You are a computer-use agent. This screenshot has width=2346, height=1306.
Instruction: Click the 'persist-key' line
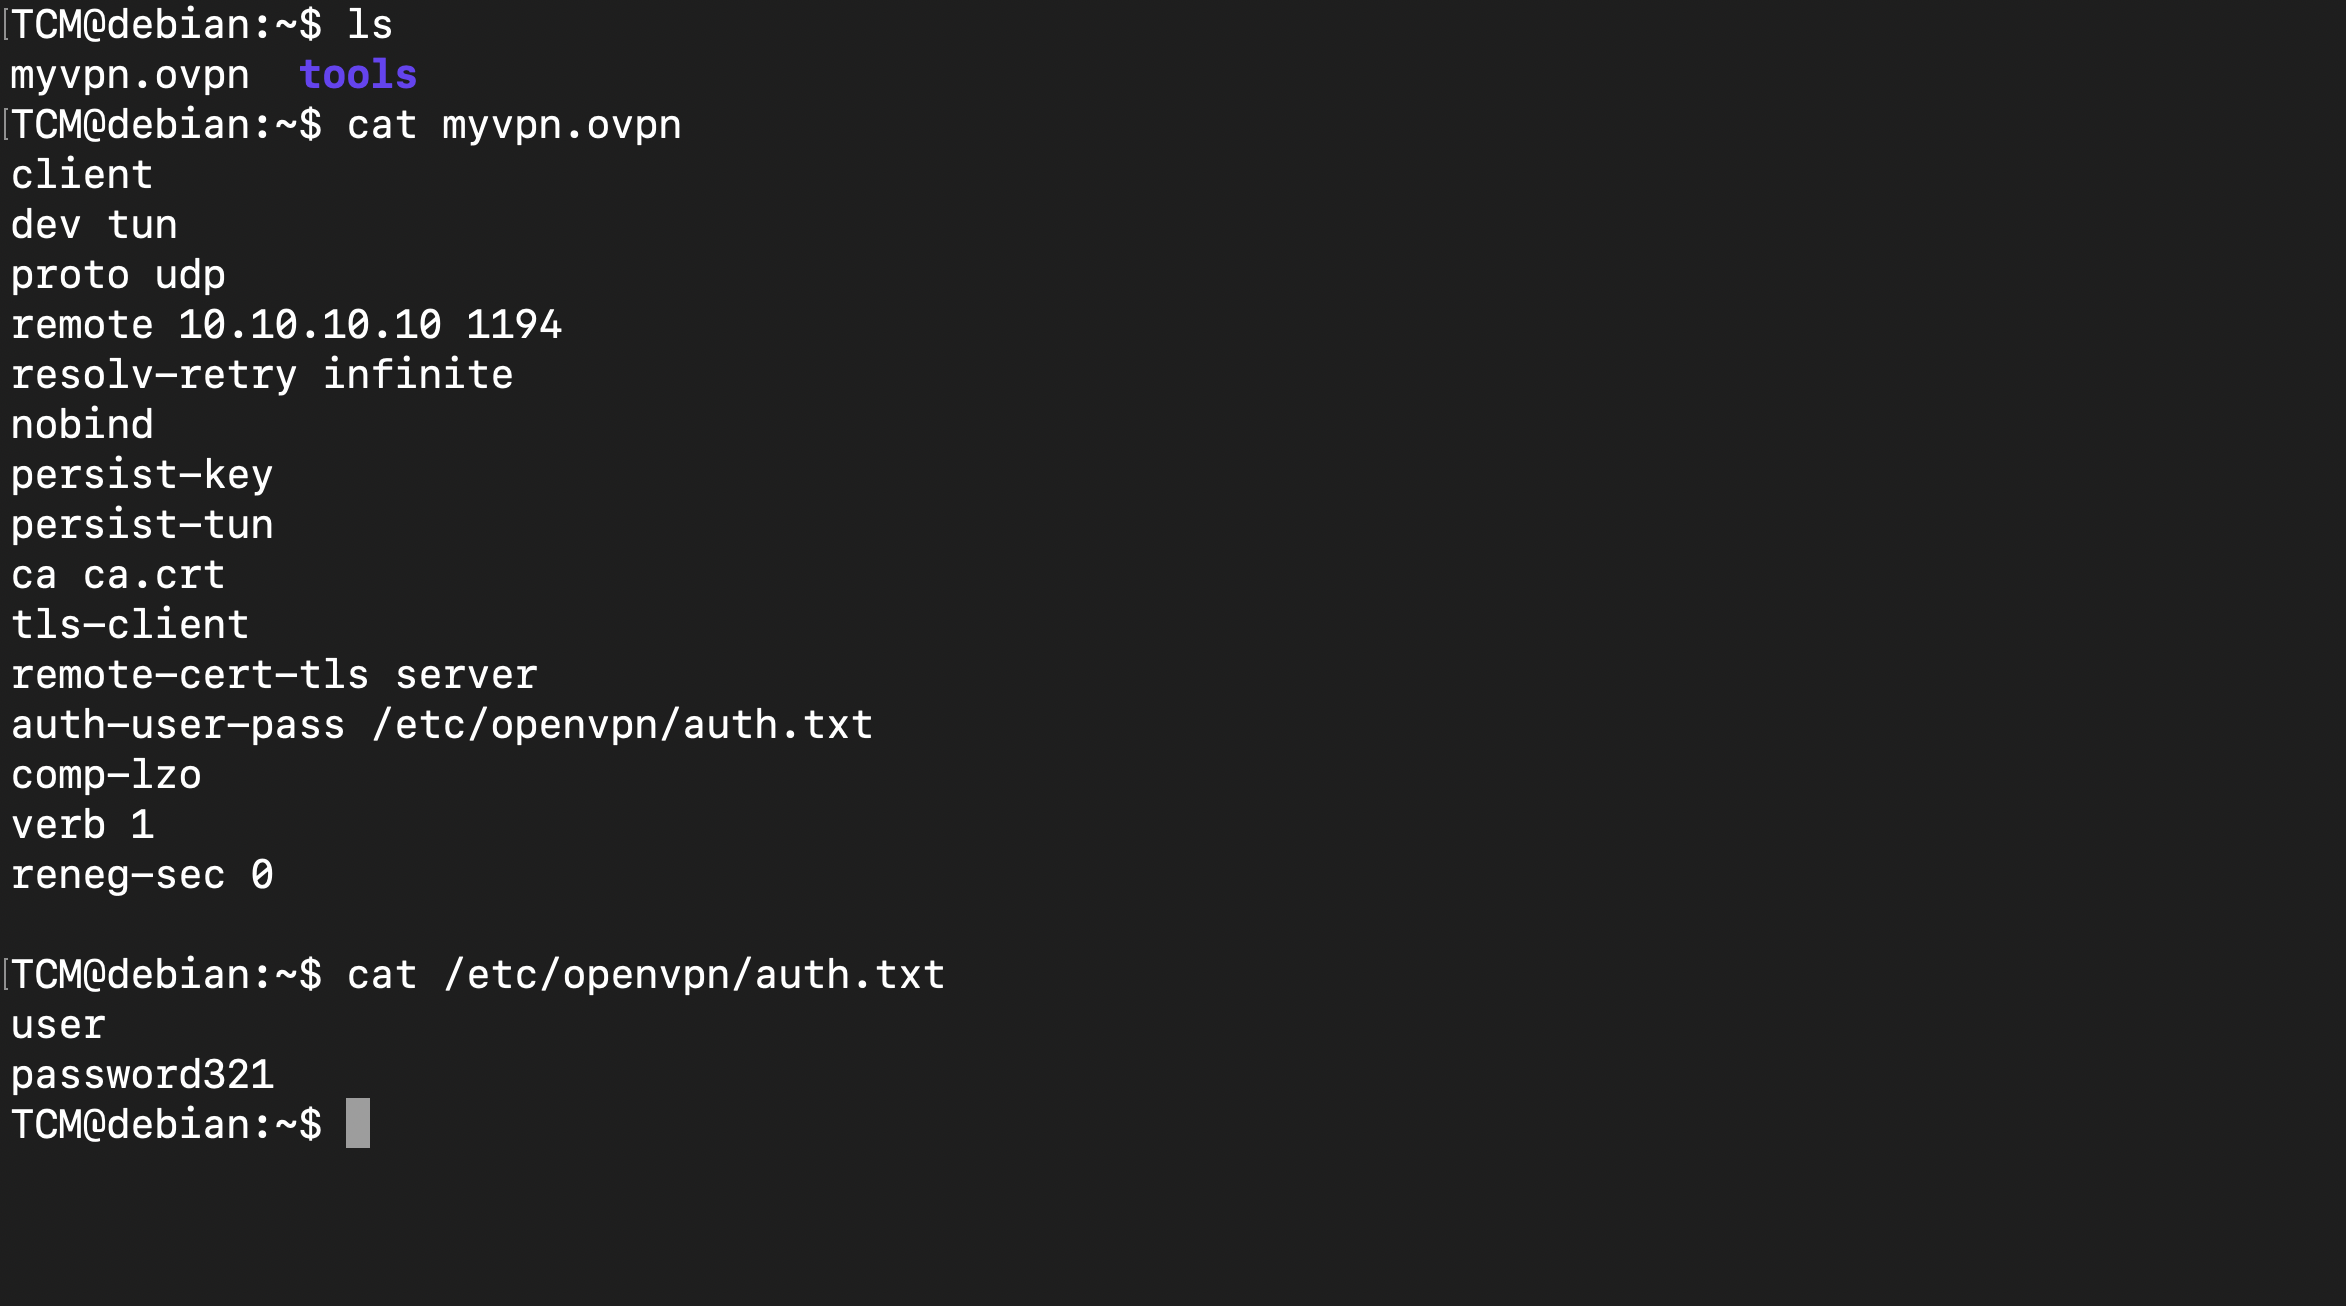142,476
